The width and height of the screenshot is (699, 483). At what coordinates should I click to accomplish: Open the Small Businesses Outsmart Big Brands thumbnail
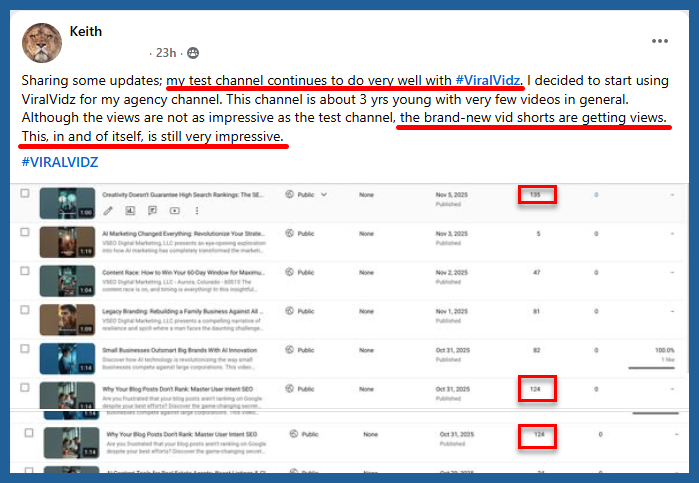[67, 358]
